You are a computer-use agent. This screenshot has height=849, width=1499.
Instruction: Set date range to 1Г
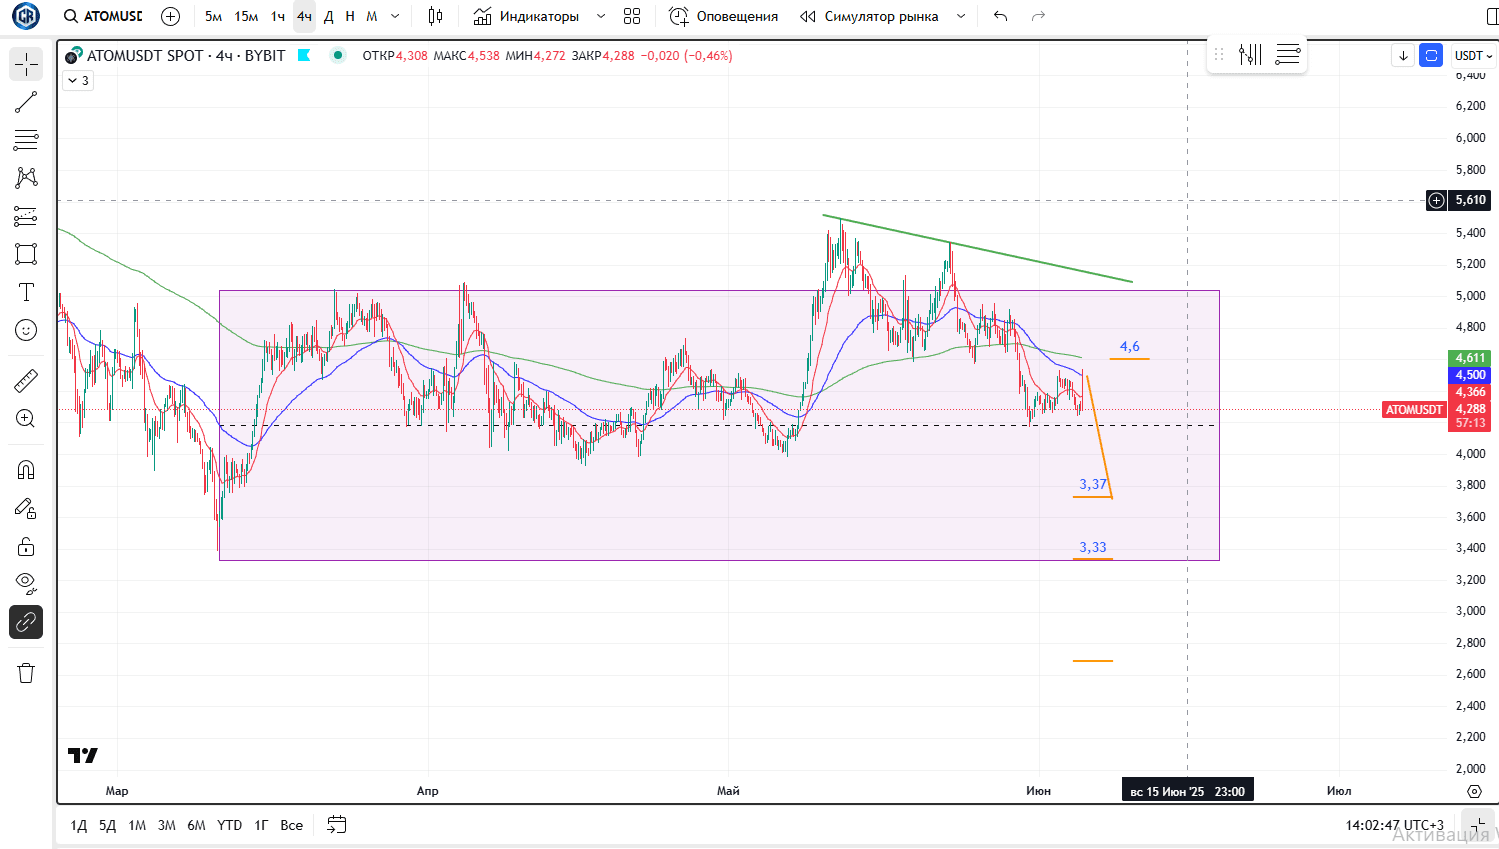261,825
